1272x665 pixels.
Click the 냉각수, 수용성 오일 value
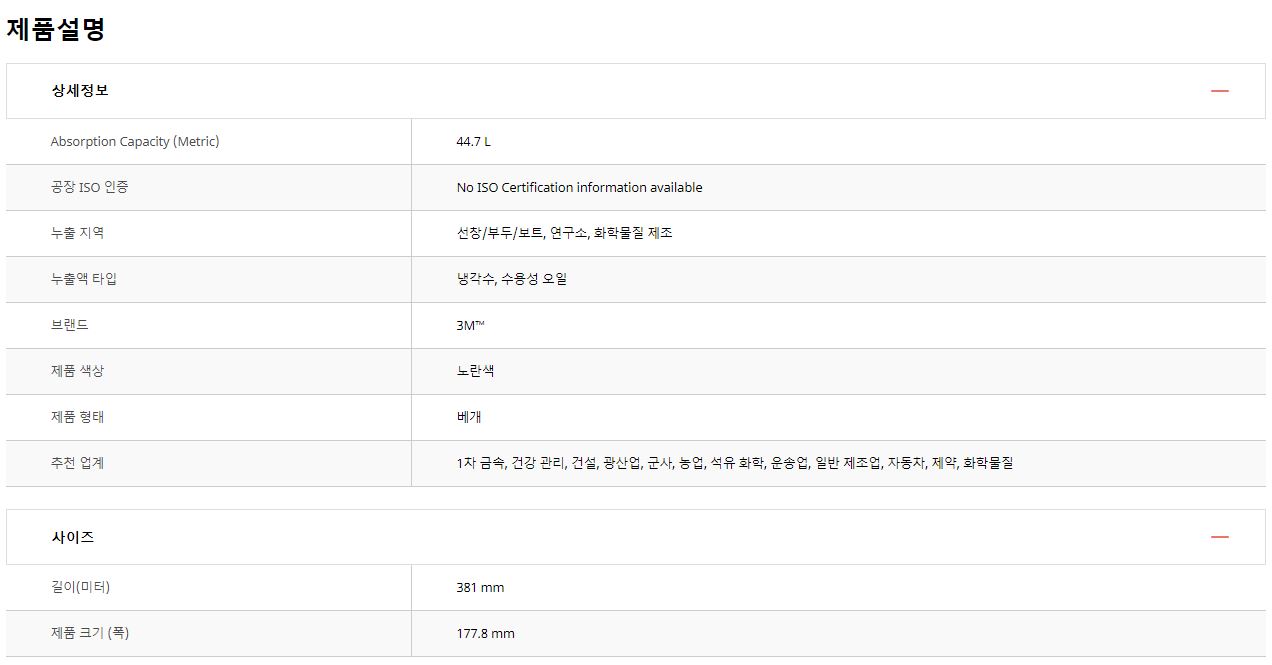click(512, 279)
